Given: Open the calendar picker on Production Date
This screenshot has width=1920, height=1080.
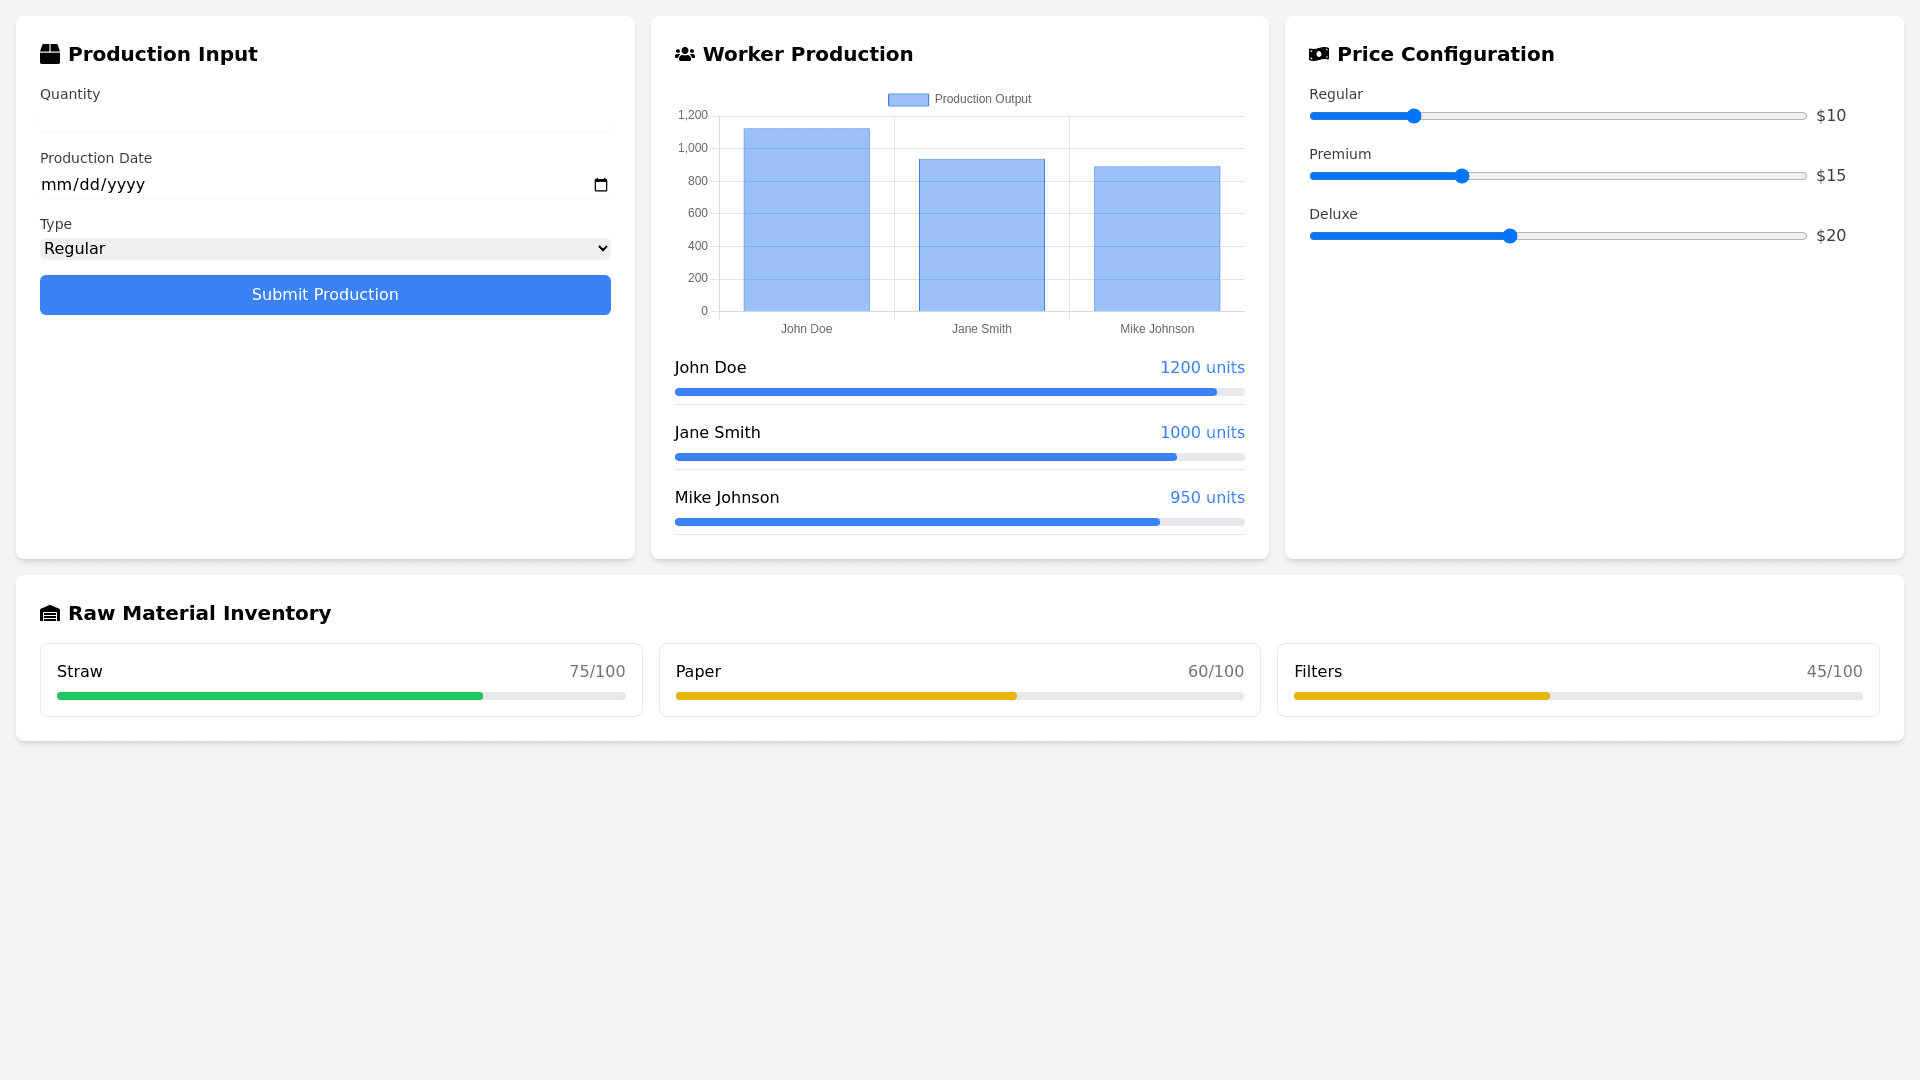Looking at the screenshot, I should click(x=600, y=185).
